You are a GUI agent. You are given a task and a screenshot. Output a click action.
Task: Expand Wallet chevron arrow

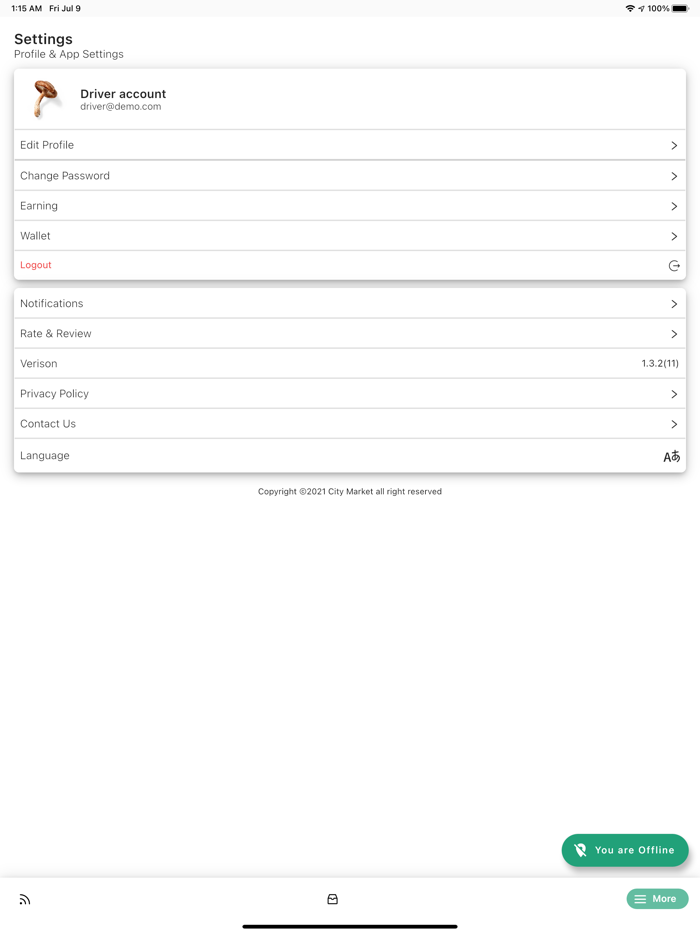click(674, 237)
